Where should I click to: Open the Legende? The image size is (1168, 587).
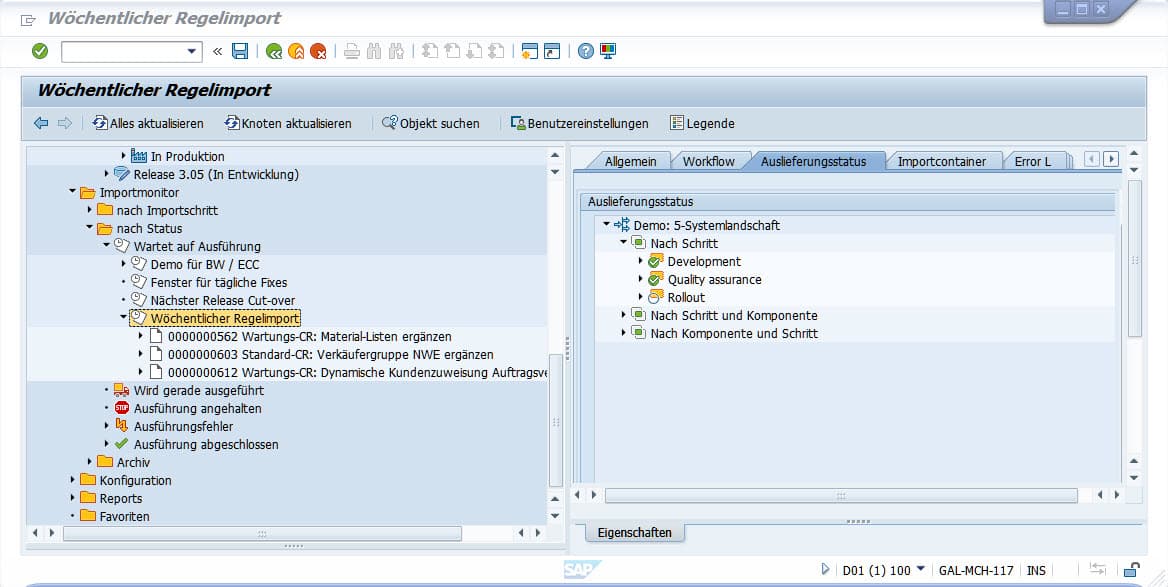coord(703,123)
